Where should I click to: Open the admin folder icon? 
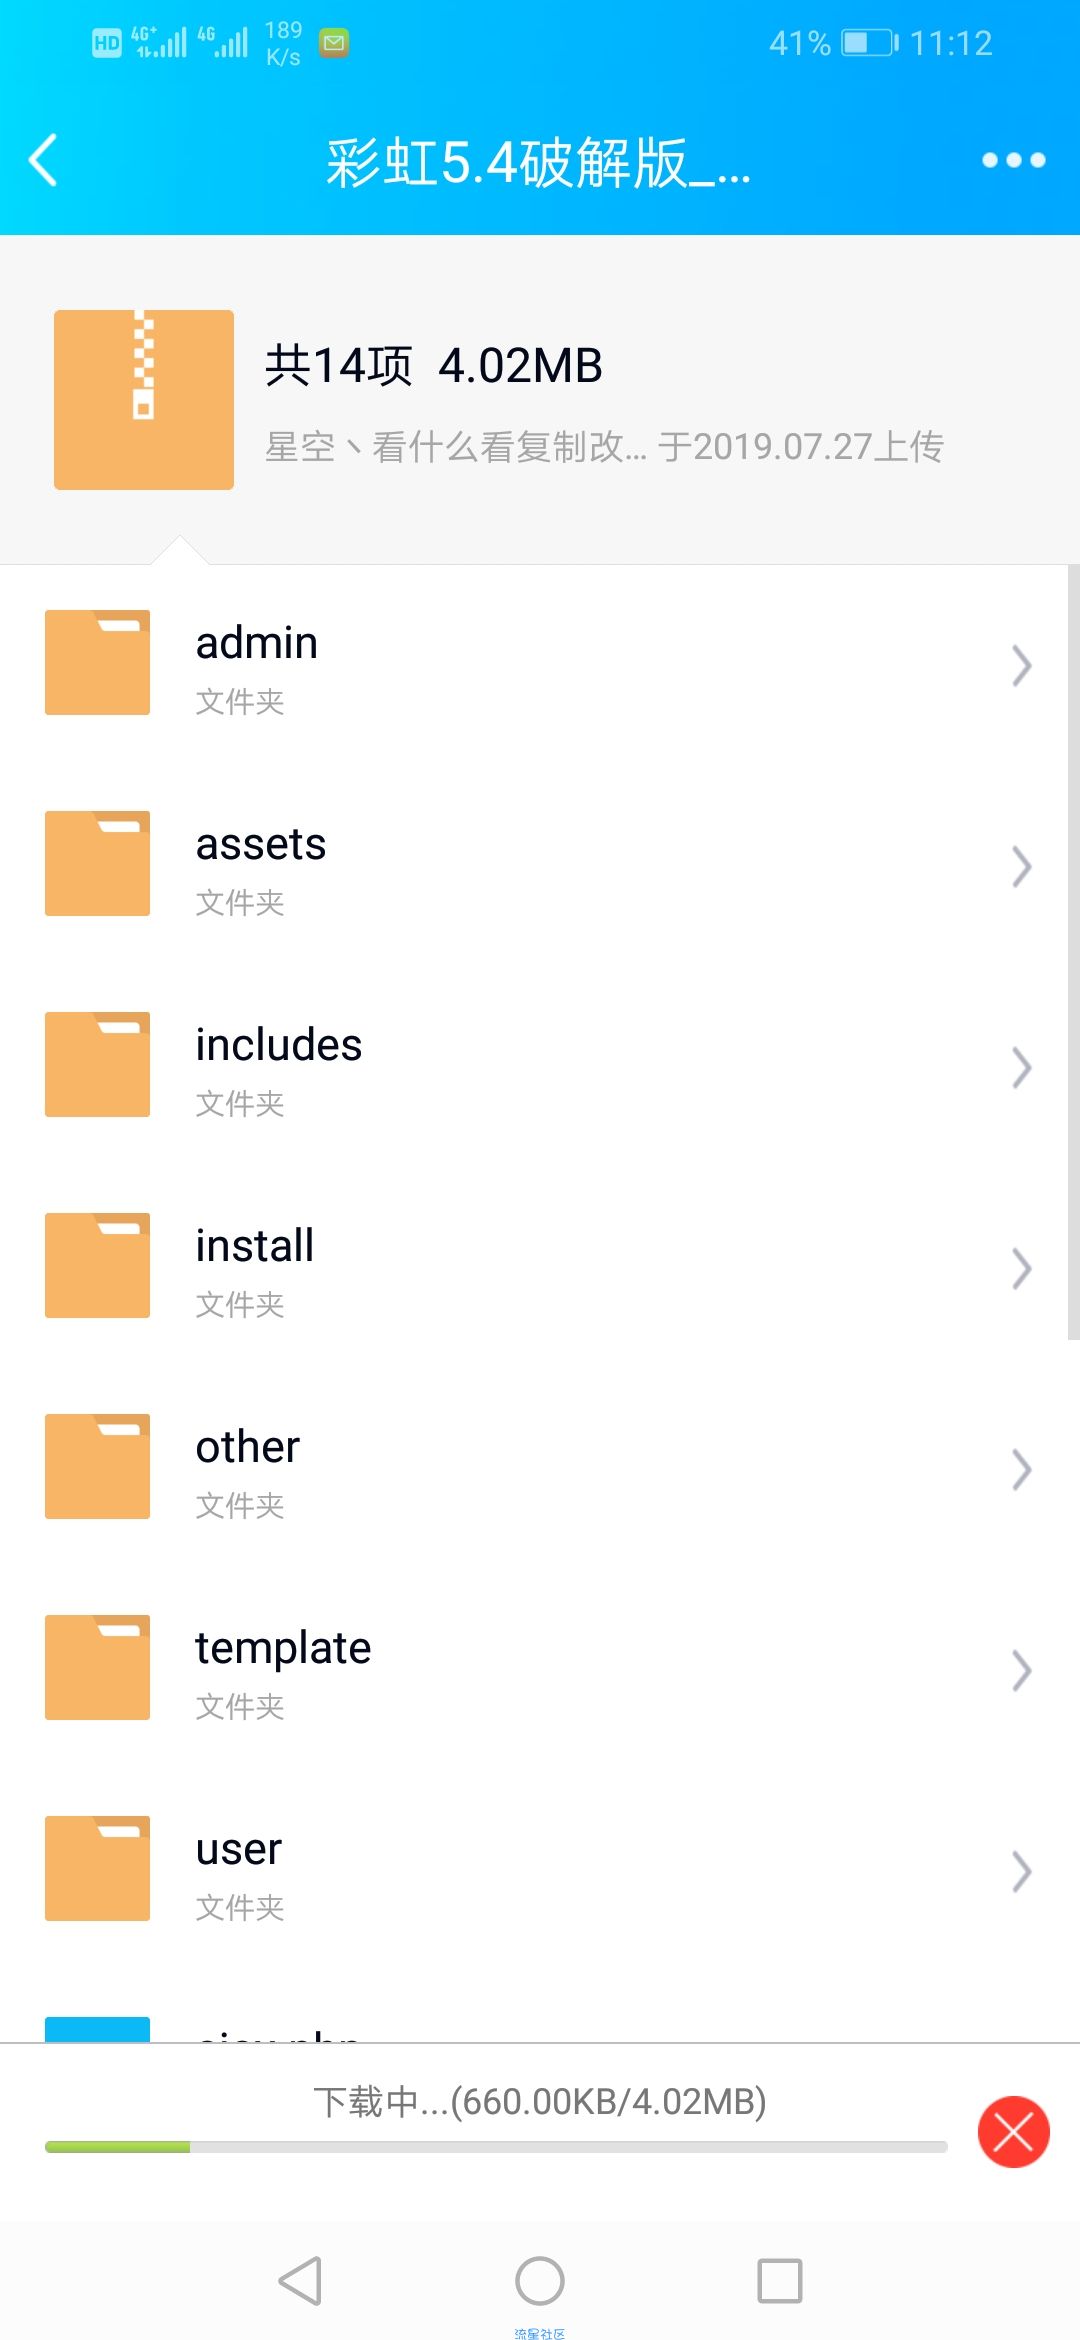pyautogui.click(x=97, y=662)
